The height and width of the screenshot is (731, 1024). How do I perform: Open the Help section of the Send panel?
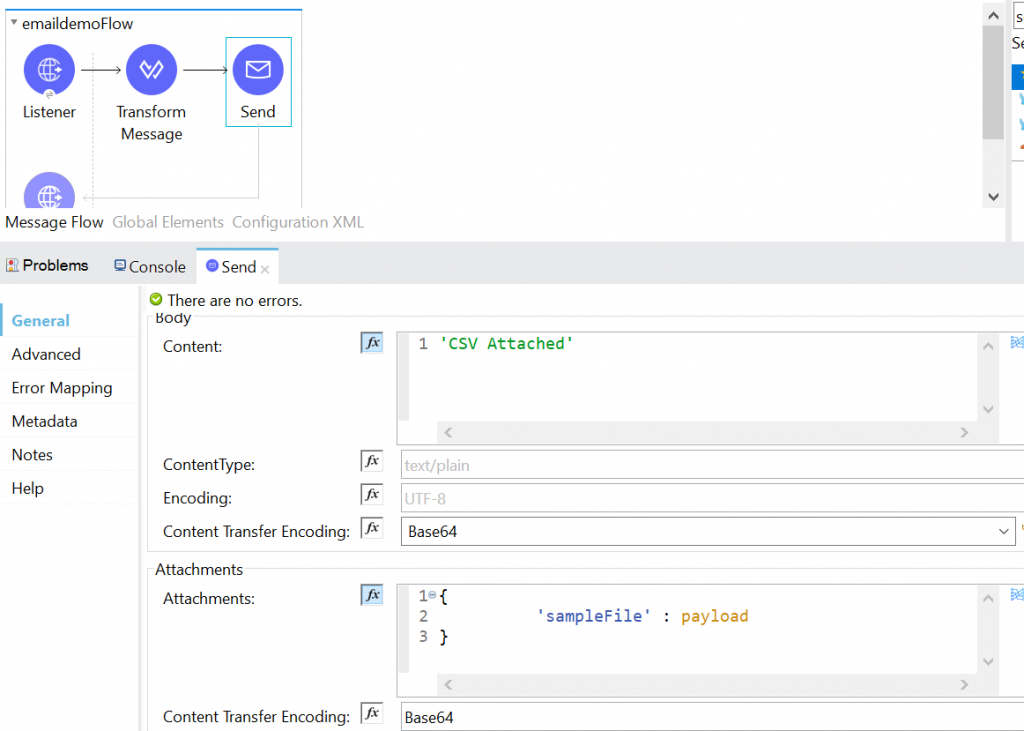[26, 488]
